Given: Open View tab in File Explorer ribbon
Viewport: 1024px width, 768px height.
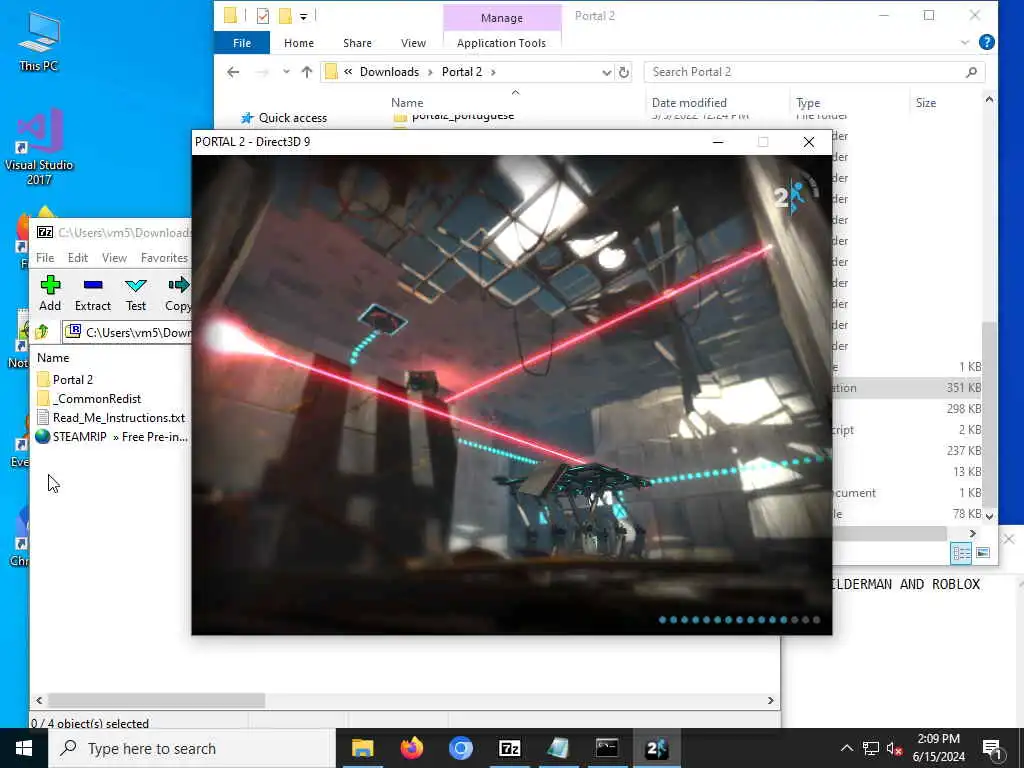Looking at the screenshot, I should coord(413,43).
